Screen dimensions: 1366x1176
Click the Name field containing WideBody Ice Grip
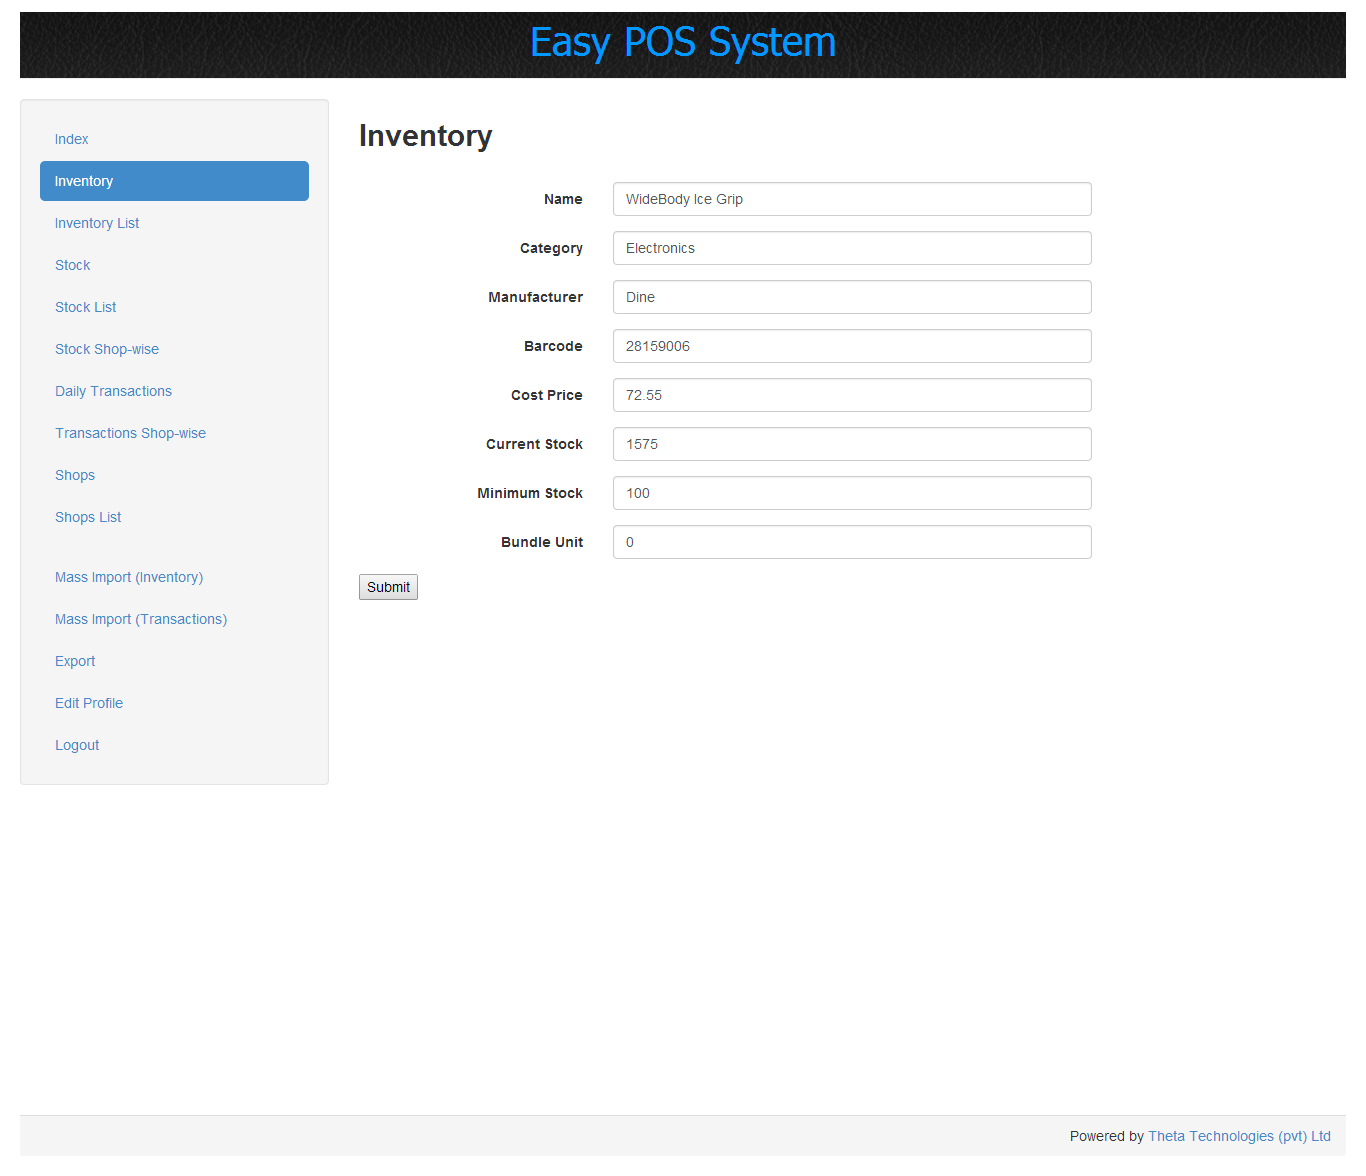[x=851, y=199]
